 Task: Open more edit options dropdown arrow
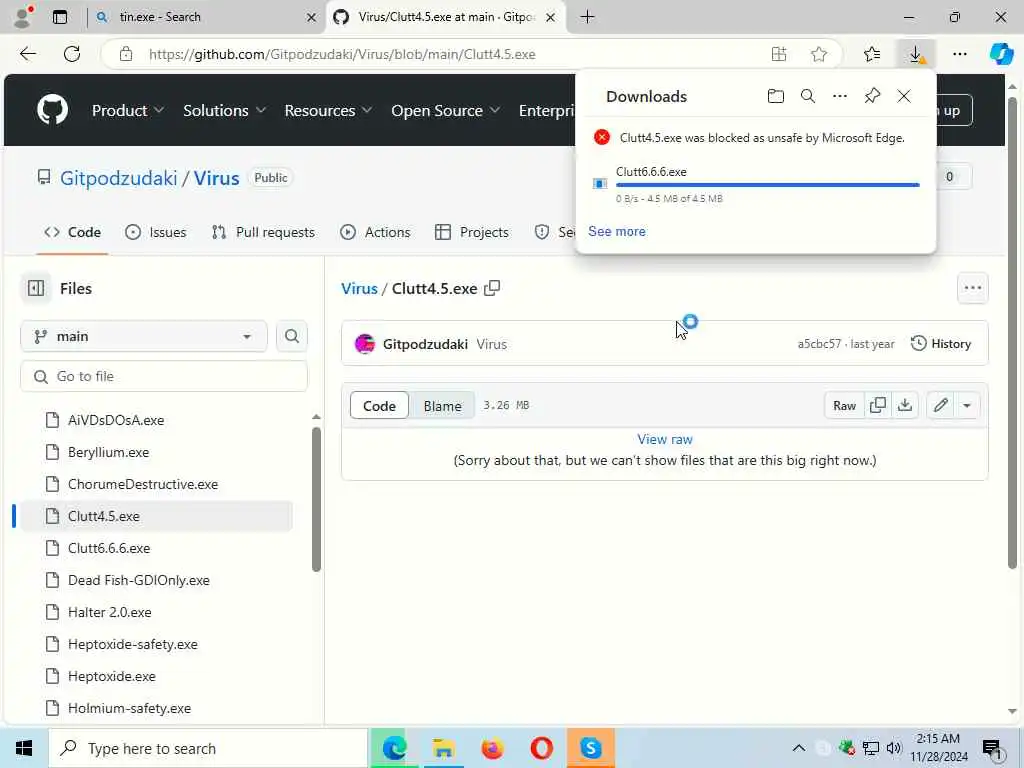(x=967, y=406)
